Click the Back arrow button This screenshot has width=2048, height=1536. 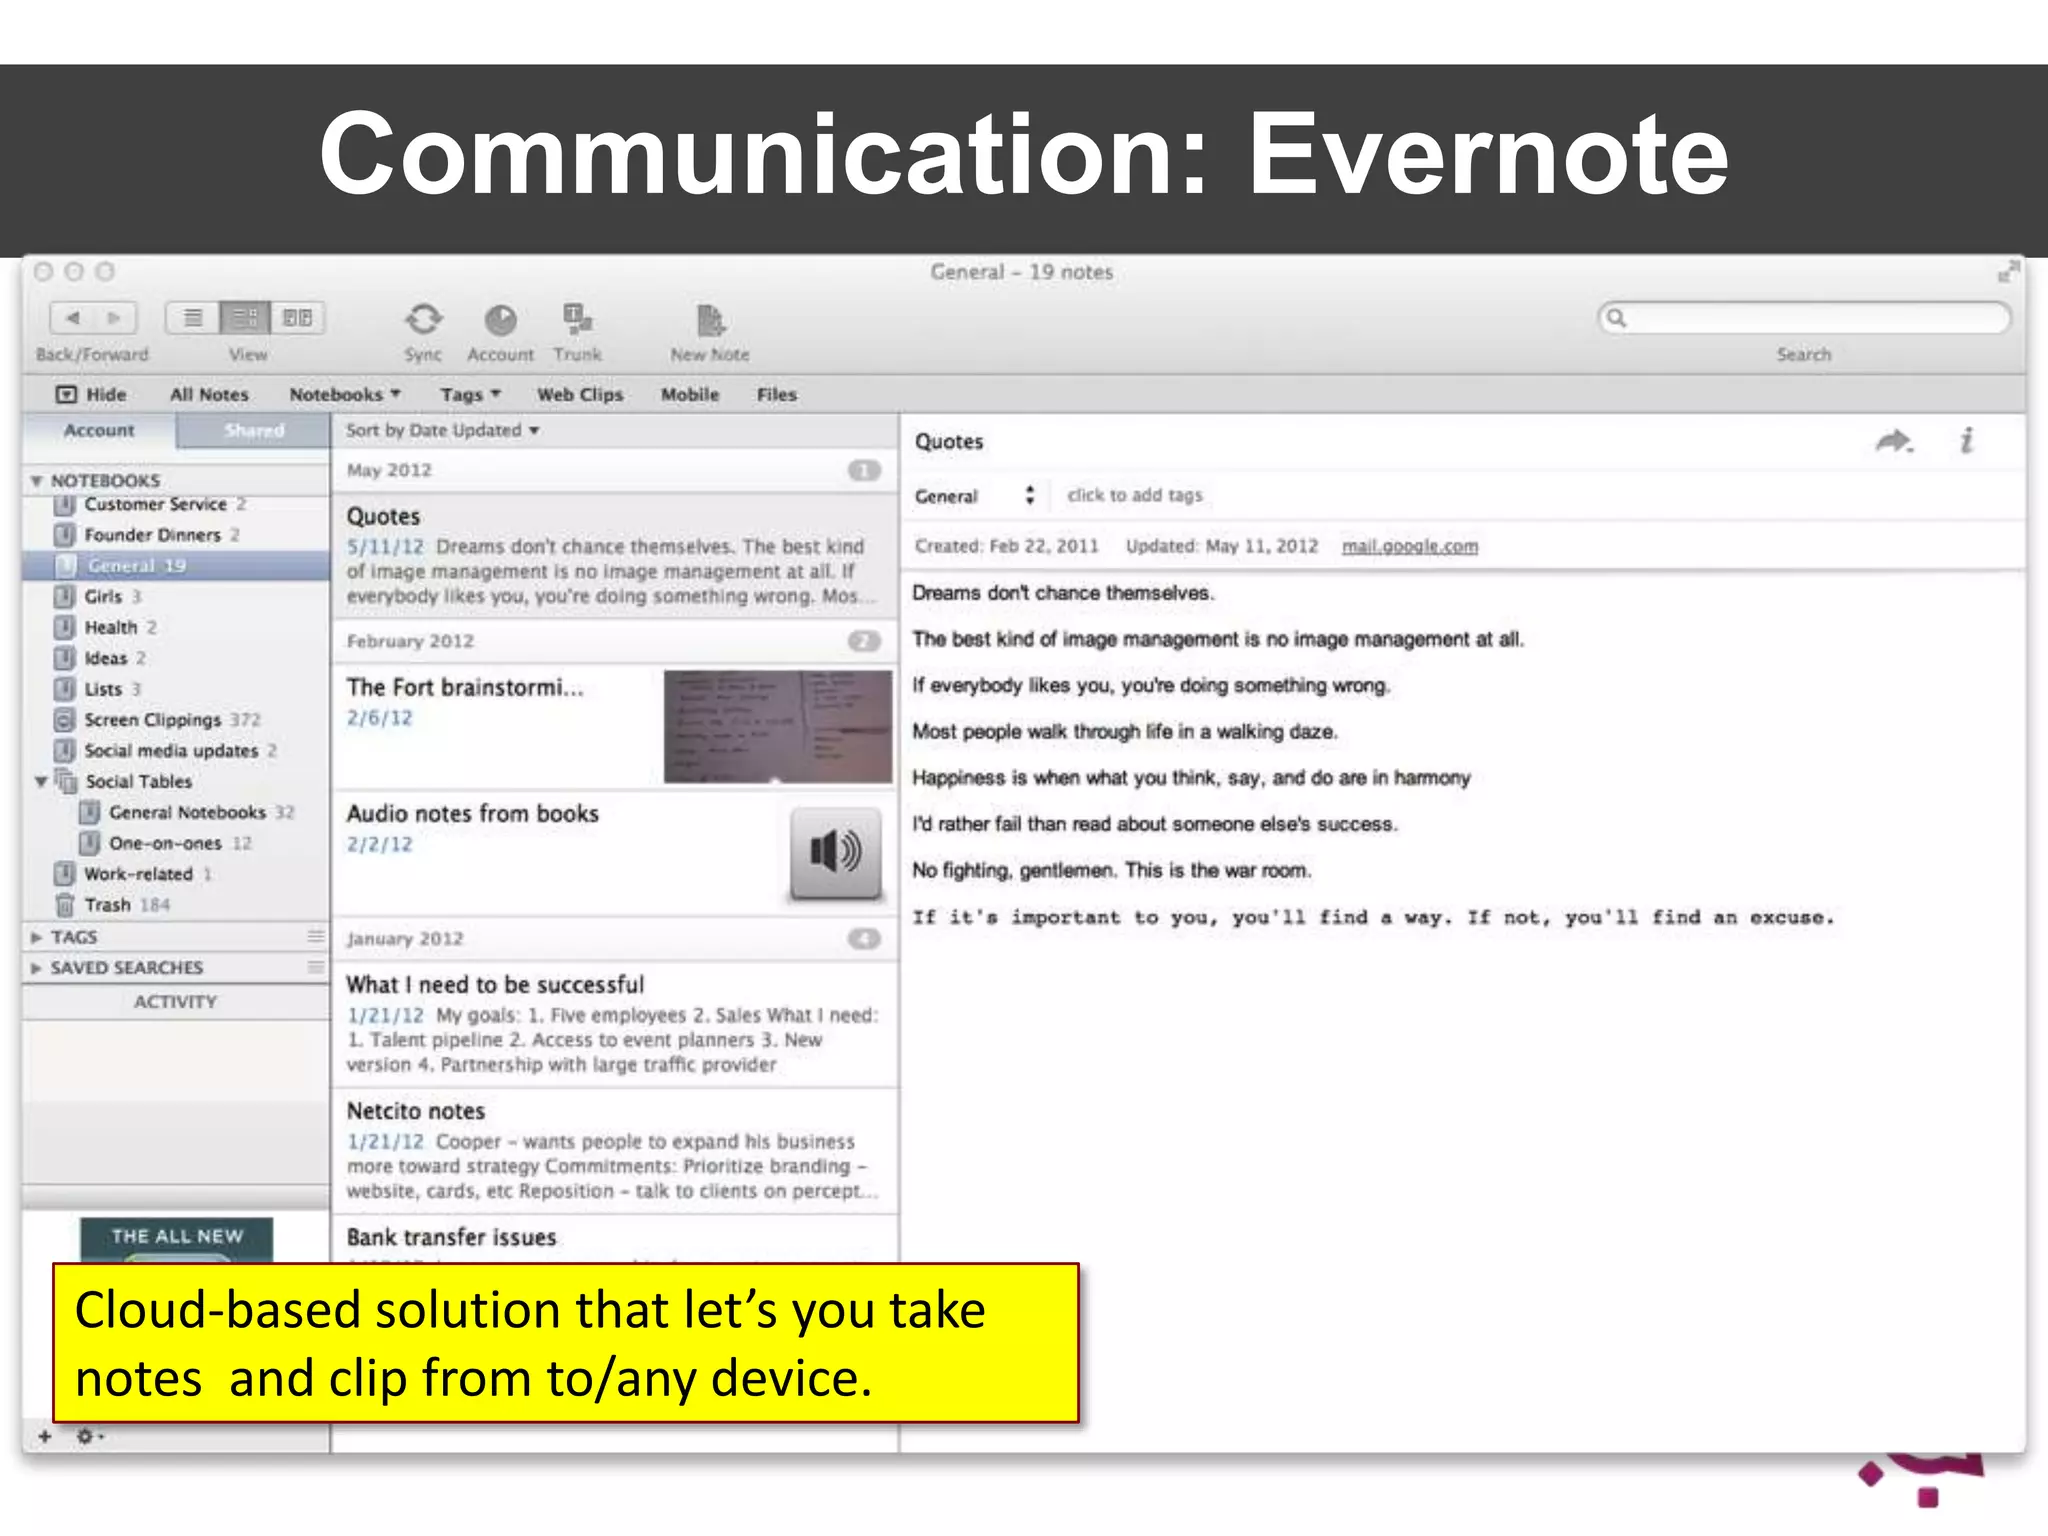(72, 318)
